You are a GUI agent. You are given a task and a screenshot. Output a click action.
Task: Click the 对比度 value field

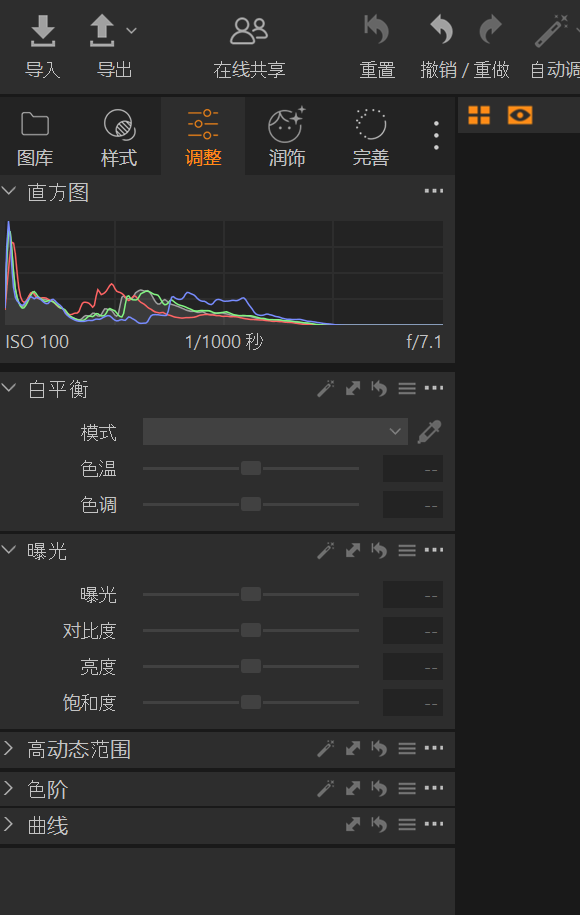click(x=413, y=631)
